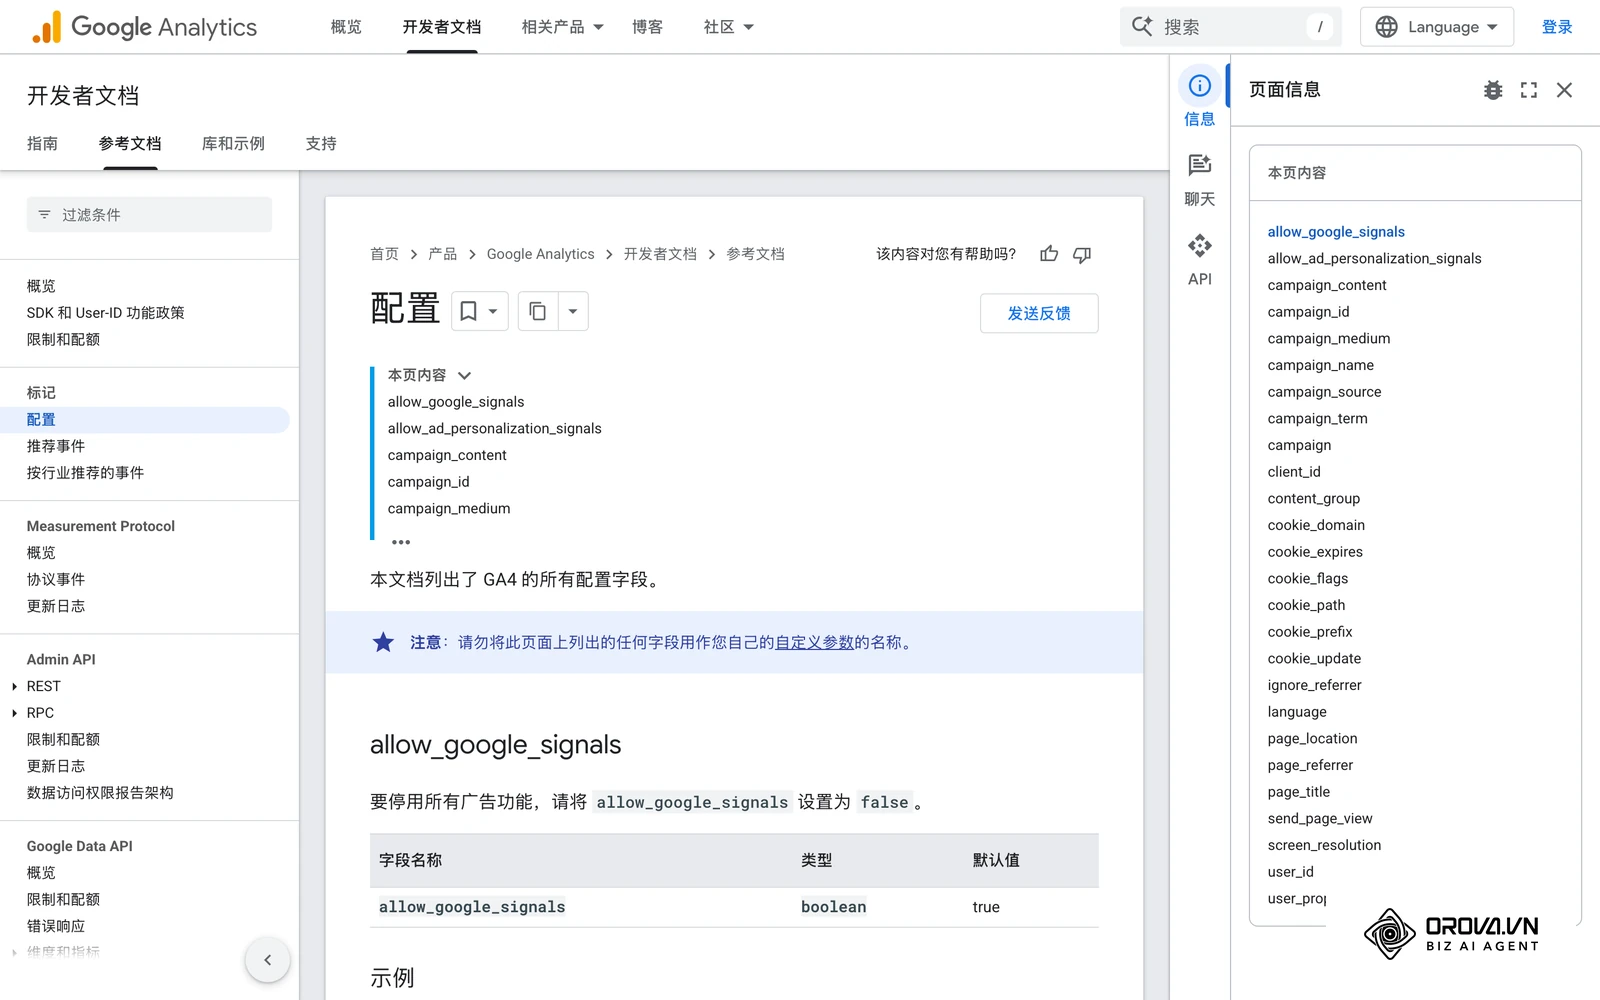Screen dimensions: 1600x1000
Task: Switch to the 支持 tab
Action: tap(321, 144)
